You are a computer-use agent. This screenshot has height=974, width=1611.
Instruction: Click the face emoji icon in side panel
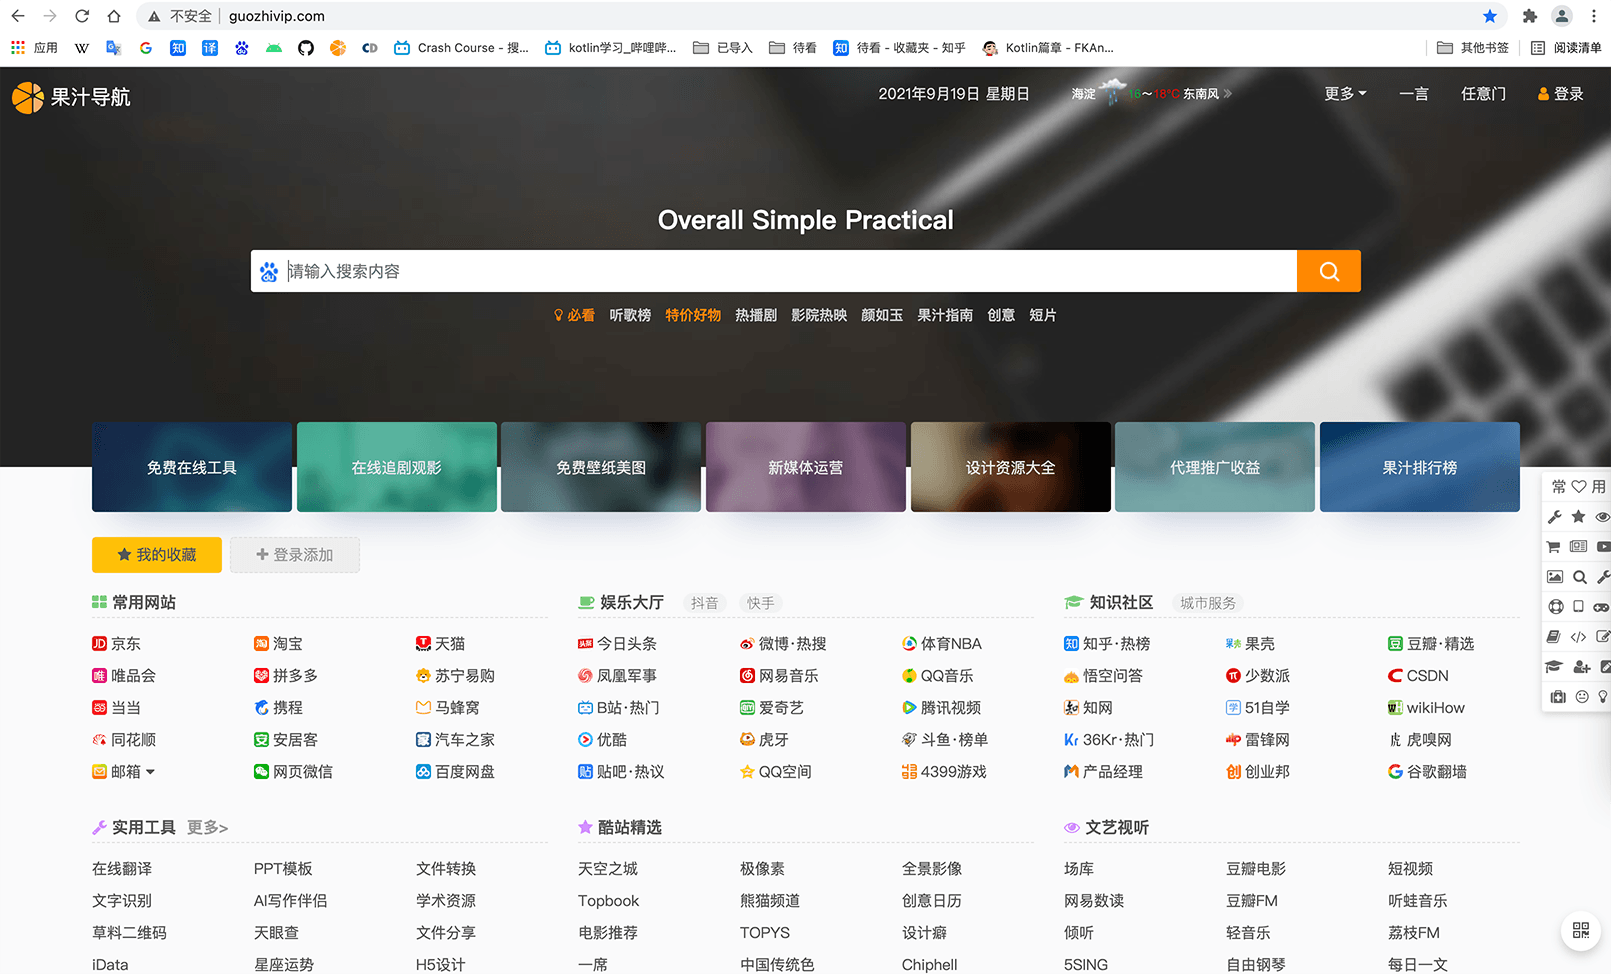pos(1581,696)
